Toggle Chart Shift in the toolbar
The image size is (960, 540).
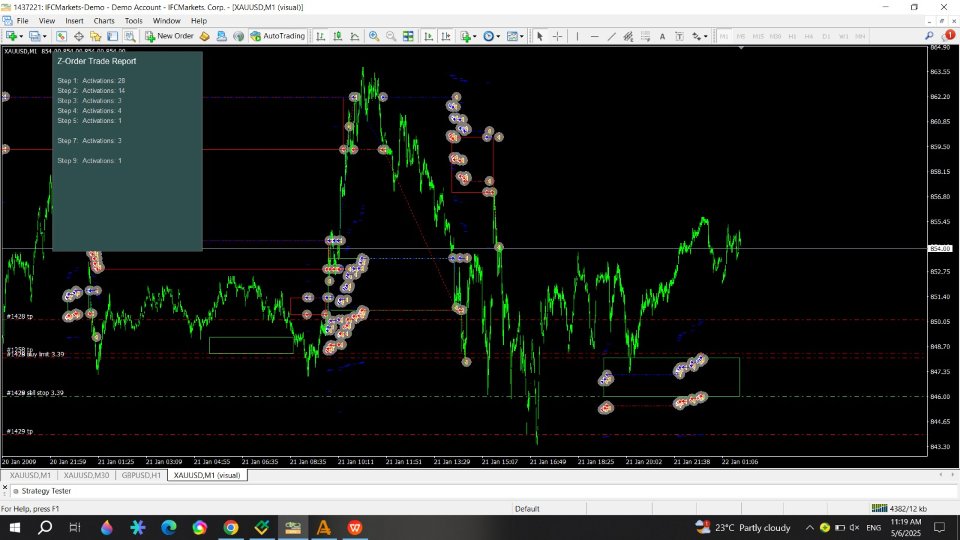pos(446,36)
